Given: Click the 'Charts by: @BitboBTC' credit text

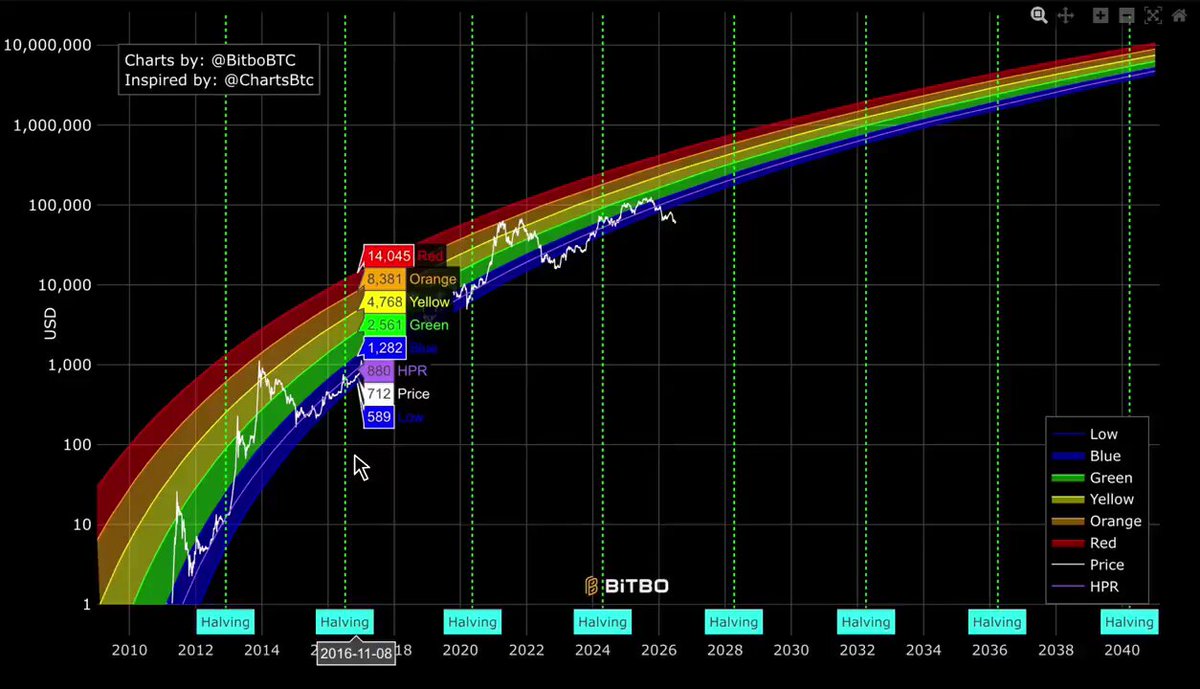Looking at the screenshot, I should [210, 60].
